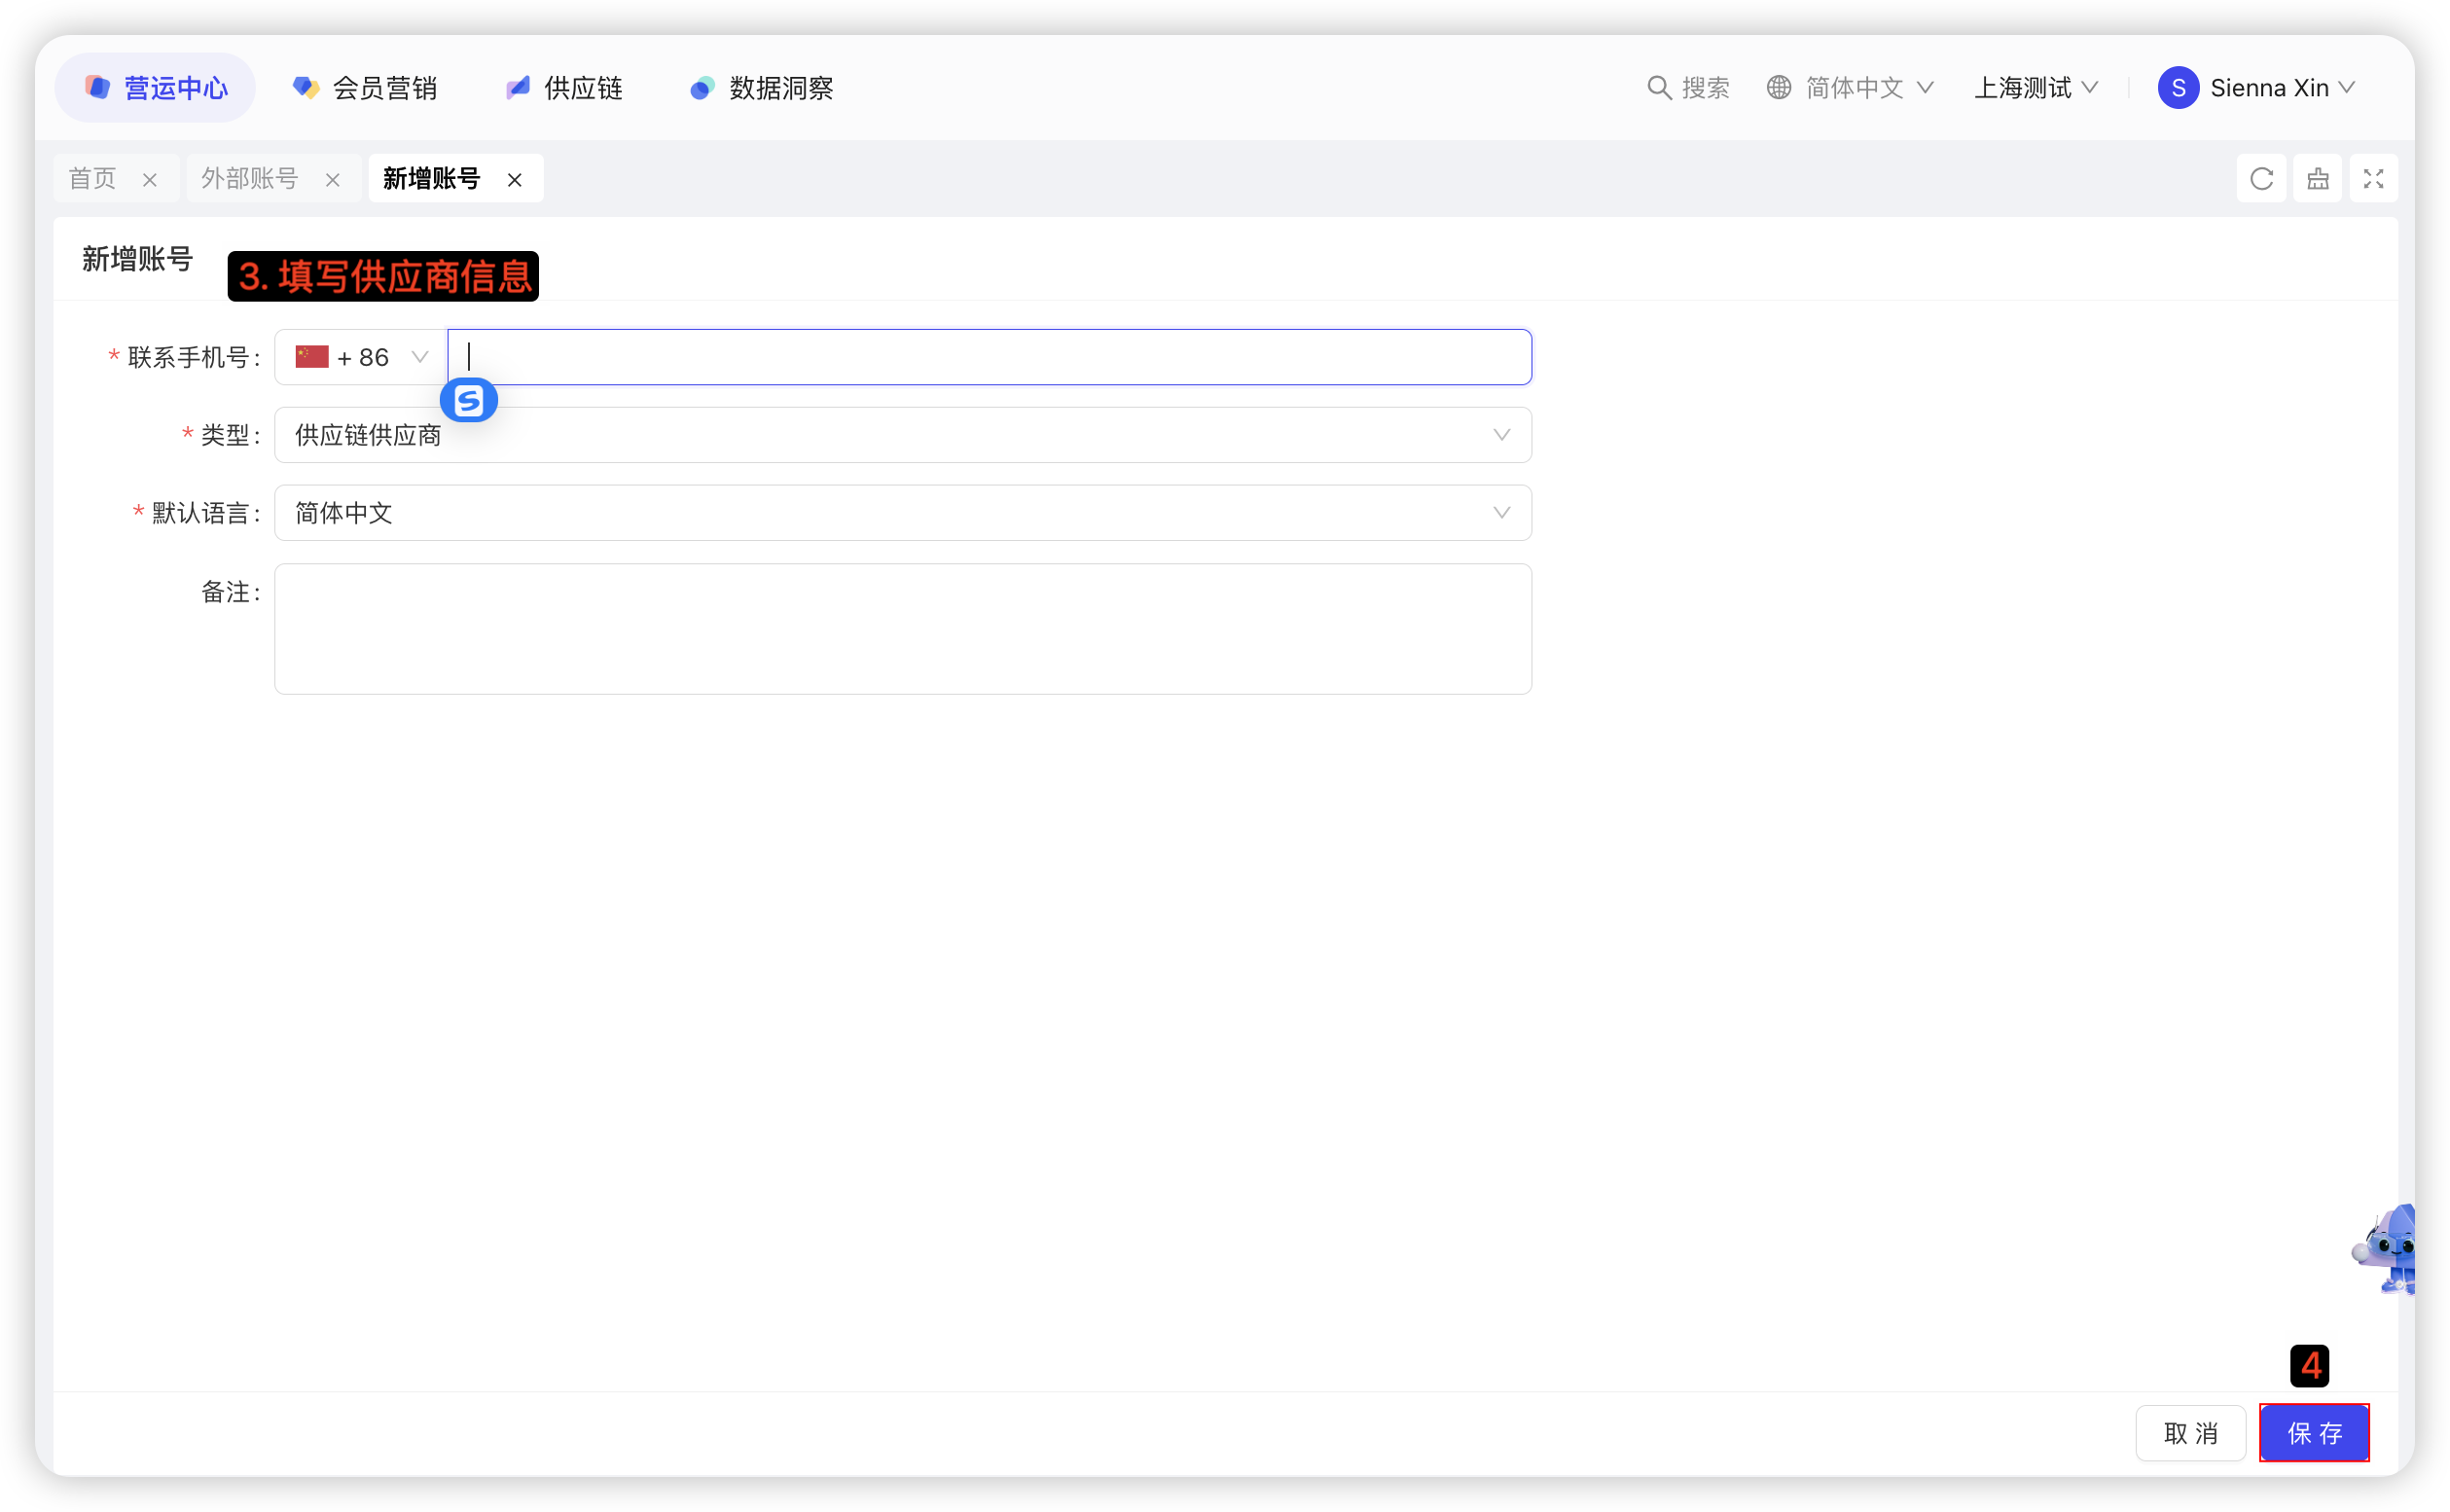2450x1512 pixels.
Task: Click the 取消 button
Action: 2190,1432
